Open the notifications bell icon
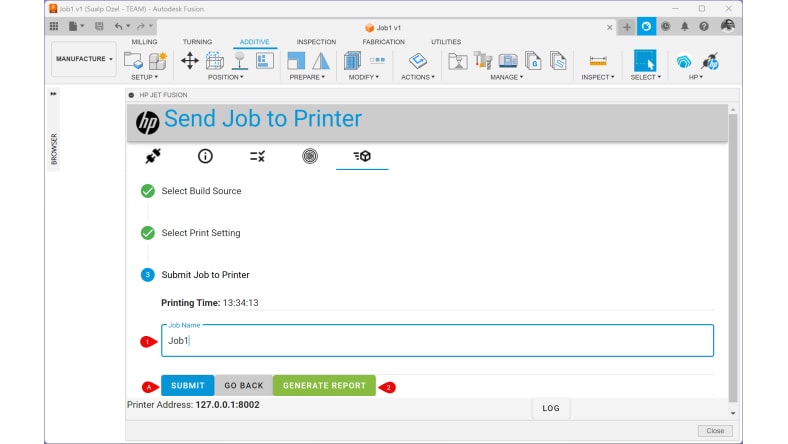Screen dimensions: 788x444 point(685,26)
